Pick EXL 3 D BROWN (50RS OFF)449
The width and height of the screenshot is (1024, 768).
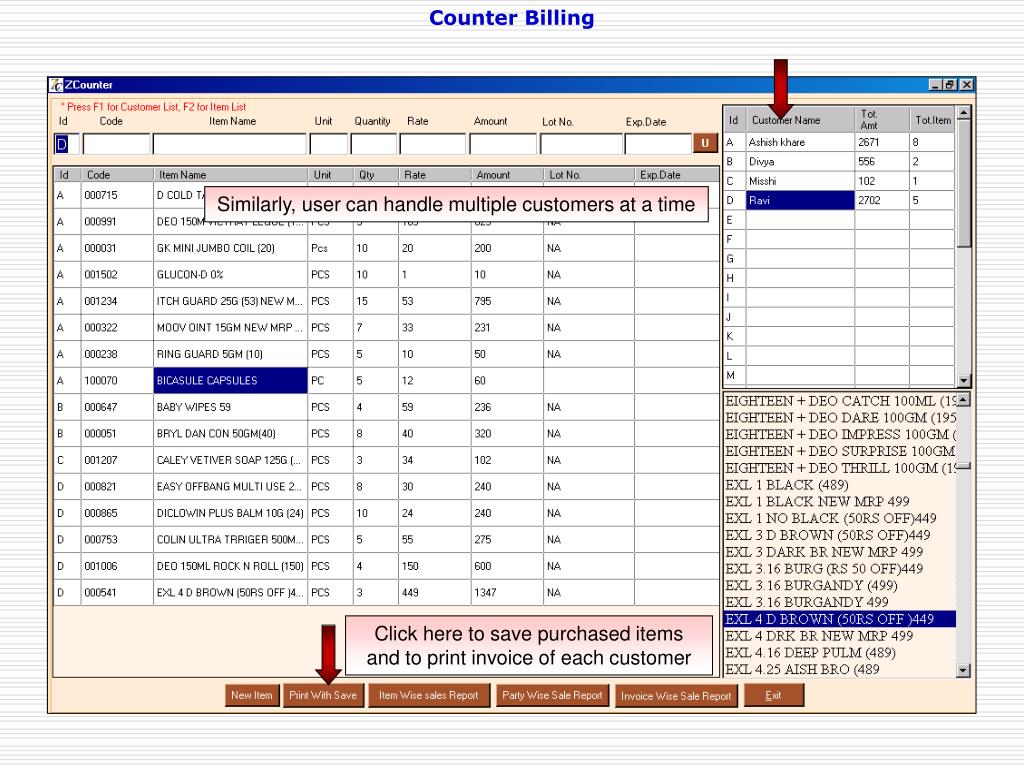point(840,536)
